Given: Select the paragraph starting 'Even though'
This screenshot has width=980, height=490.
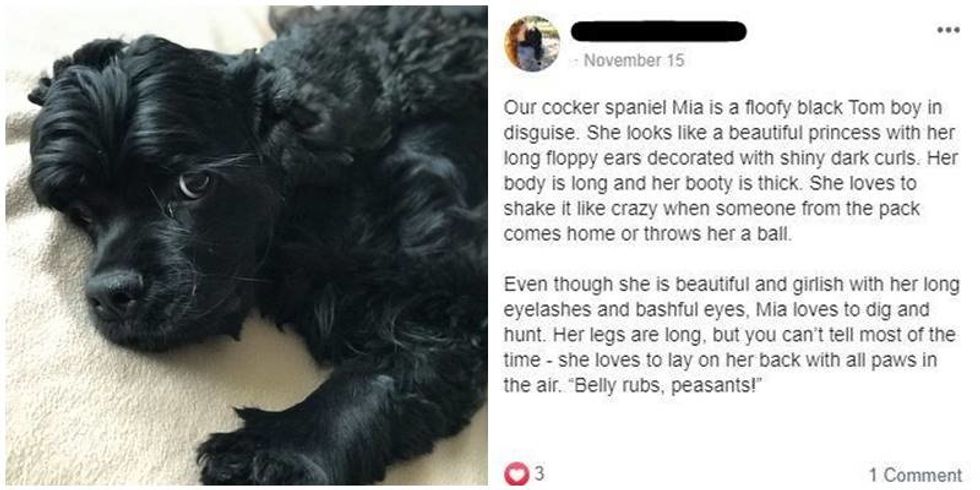Looking at the screenshot, I should click(x=731, y=336).
